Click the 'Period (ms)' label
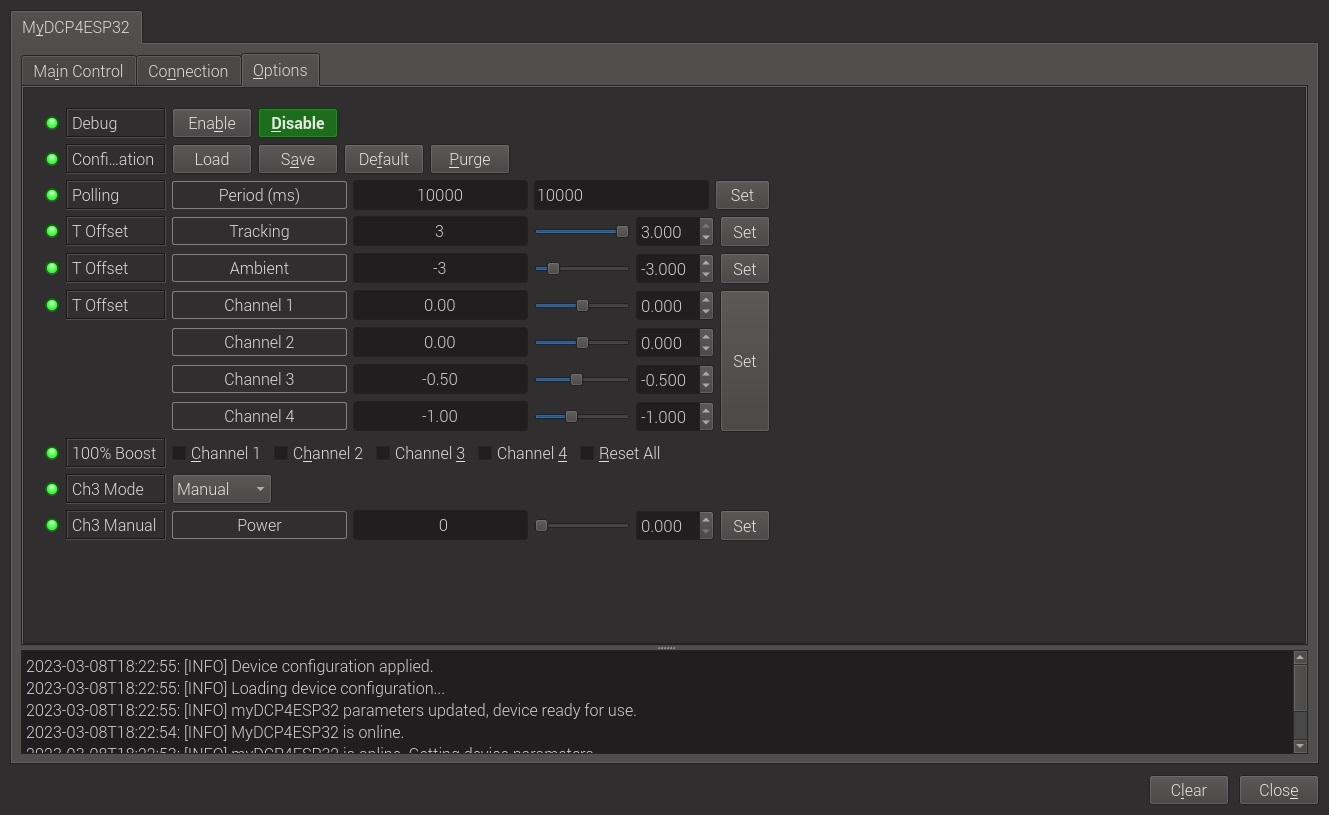1329x815 pixels. coord(259,195)
